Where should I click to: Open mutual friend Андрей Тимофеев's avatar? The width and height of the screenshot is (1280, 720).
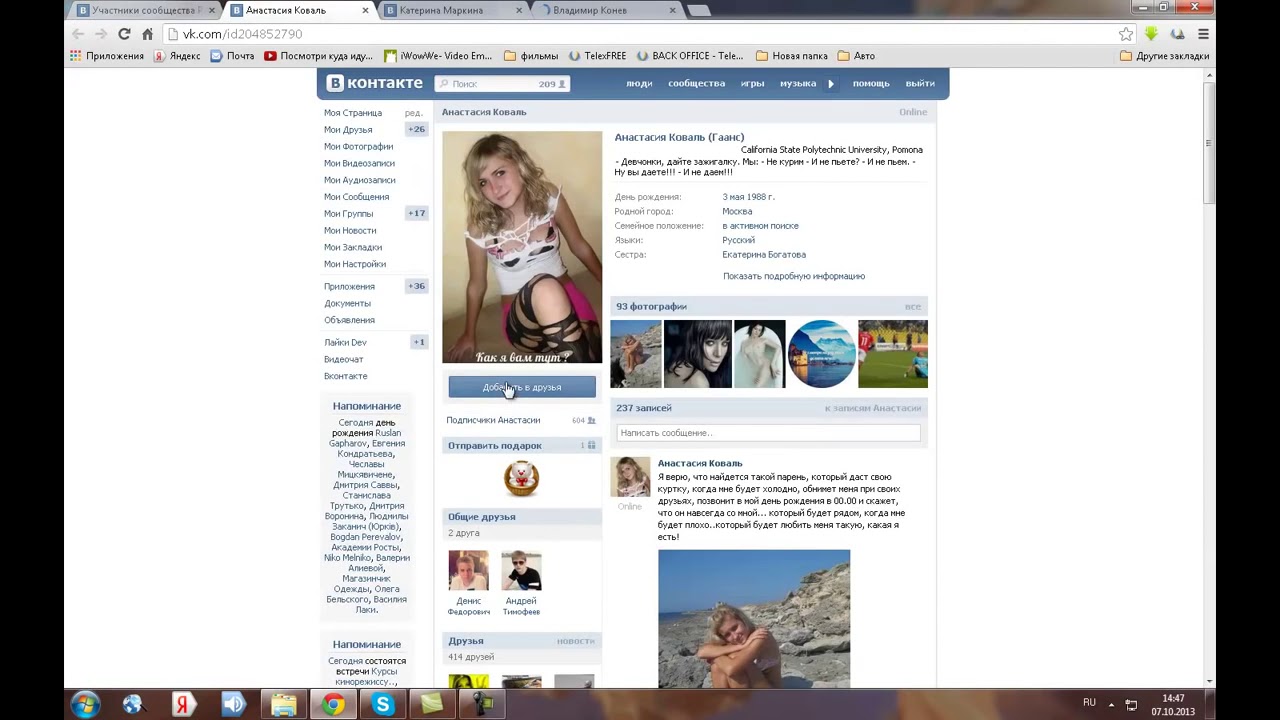521,571
